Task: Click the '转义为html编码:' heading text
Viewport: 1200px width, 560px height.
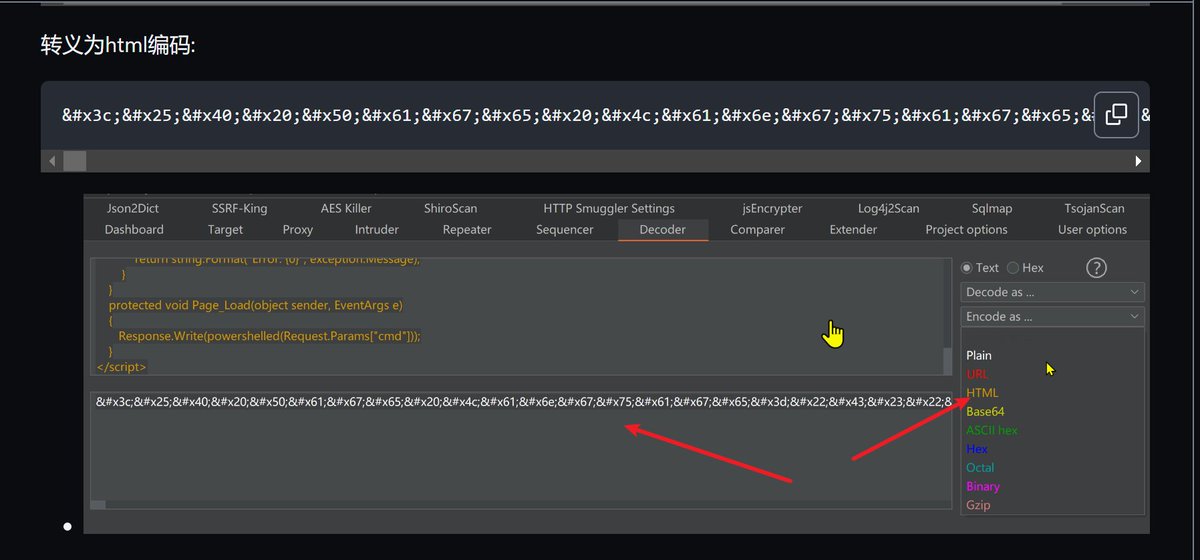Action: [119, 45]
